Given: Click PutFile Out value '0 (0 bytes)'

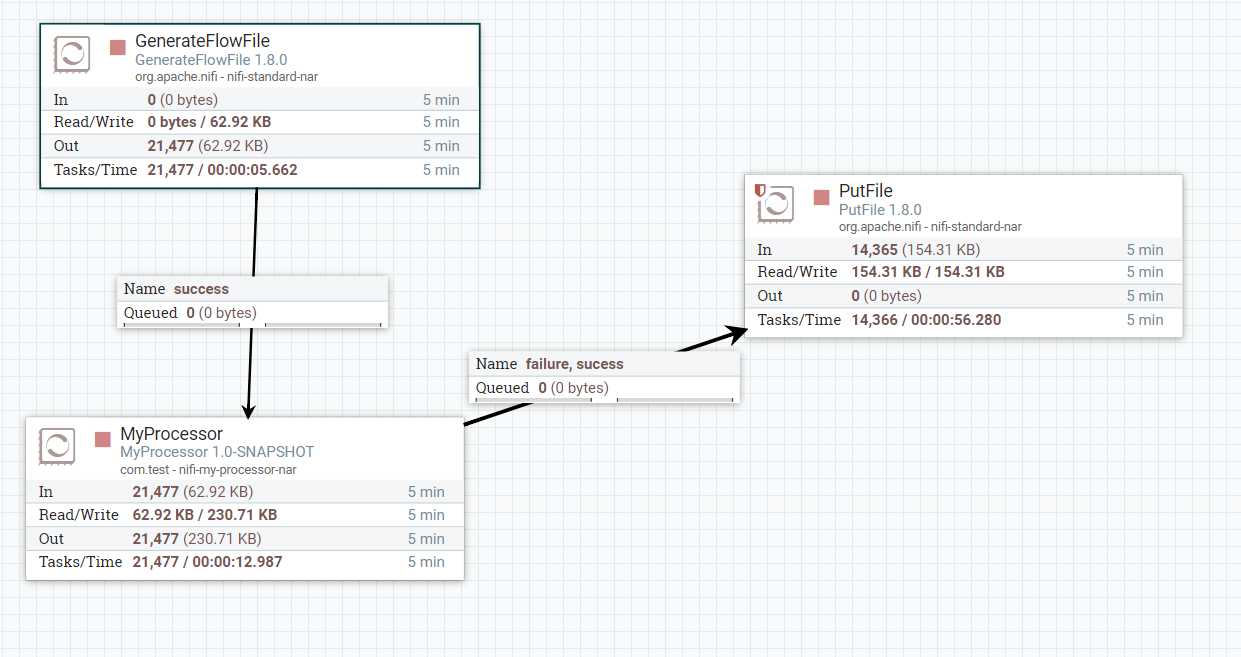Looking at the screenshot, I should (x=886, y=296).
